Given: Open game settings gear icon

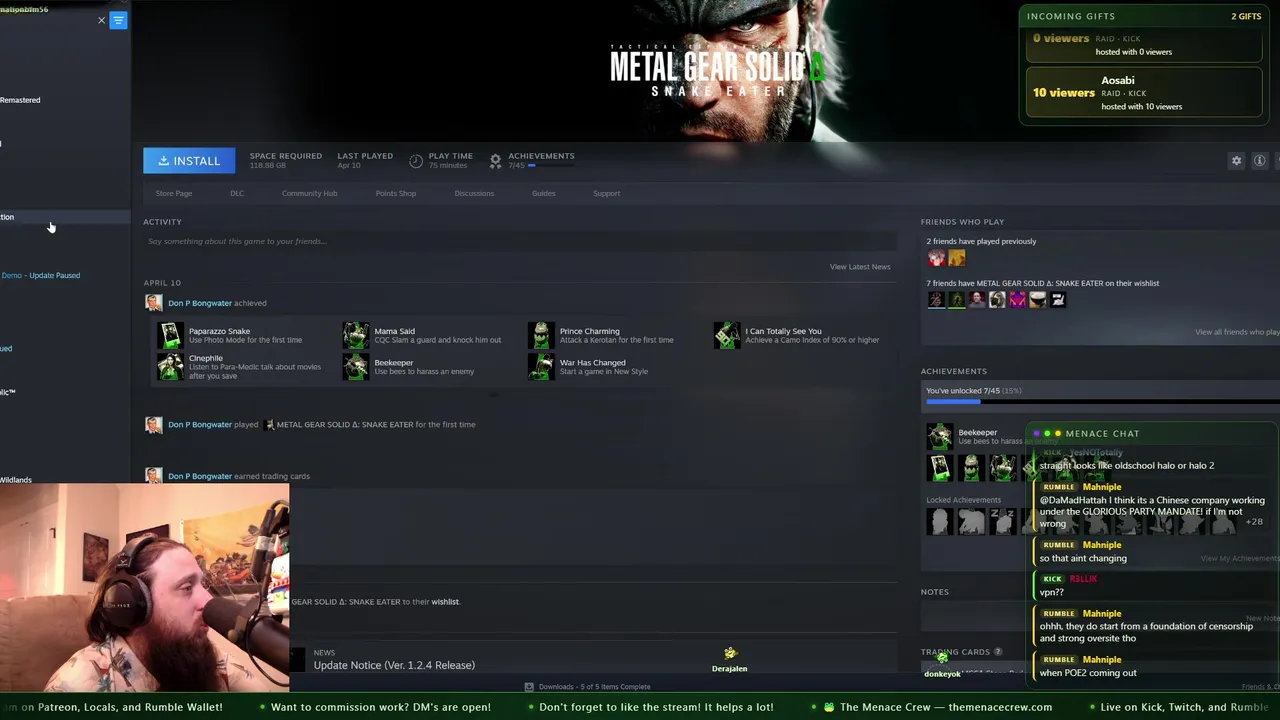Looking at the screenshot, I should (1236, 161).
